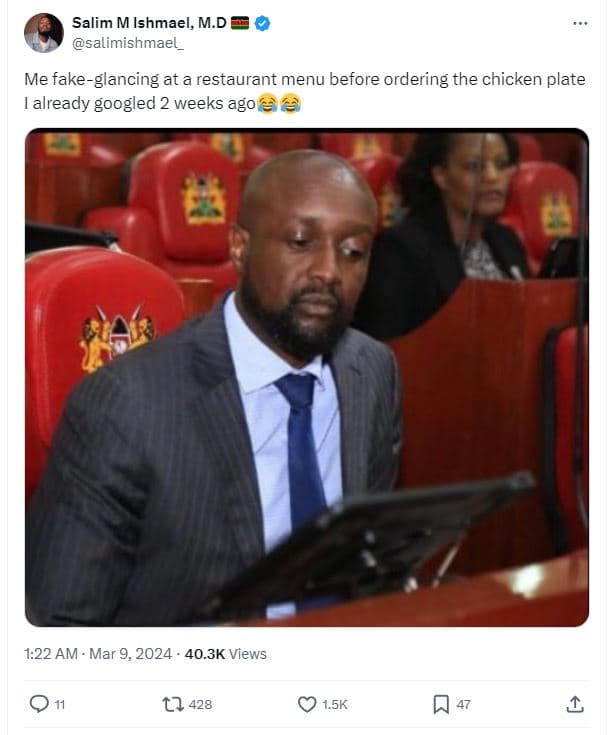The image size is (616, 735).
Task: Open Salim M Ishmael's profile avatar
Action: tap(44, 33)
